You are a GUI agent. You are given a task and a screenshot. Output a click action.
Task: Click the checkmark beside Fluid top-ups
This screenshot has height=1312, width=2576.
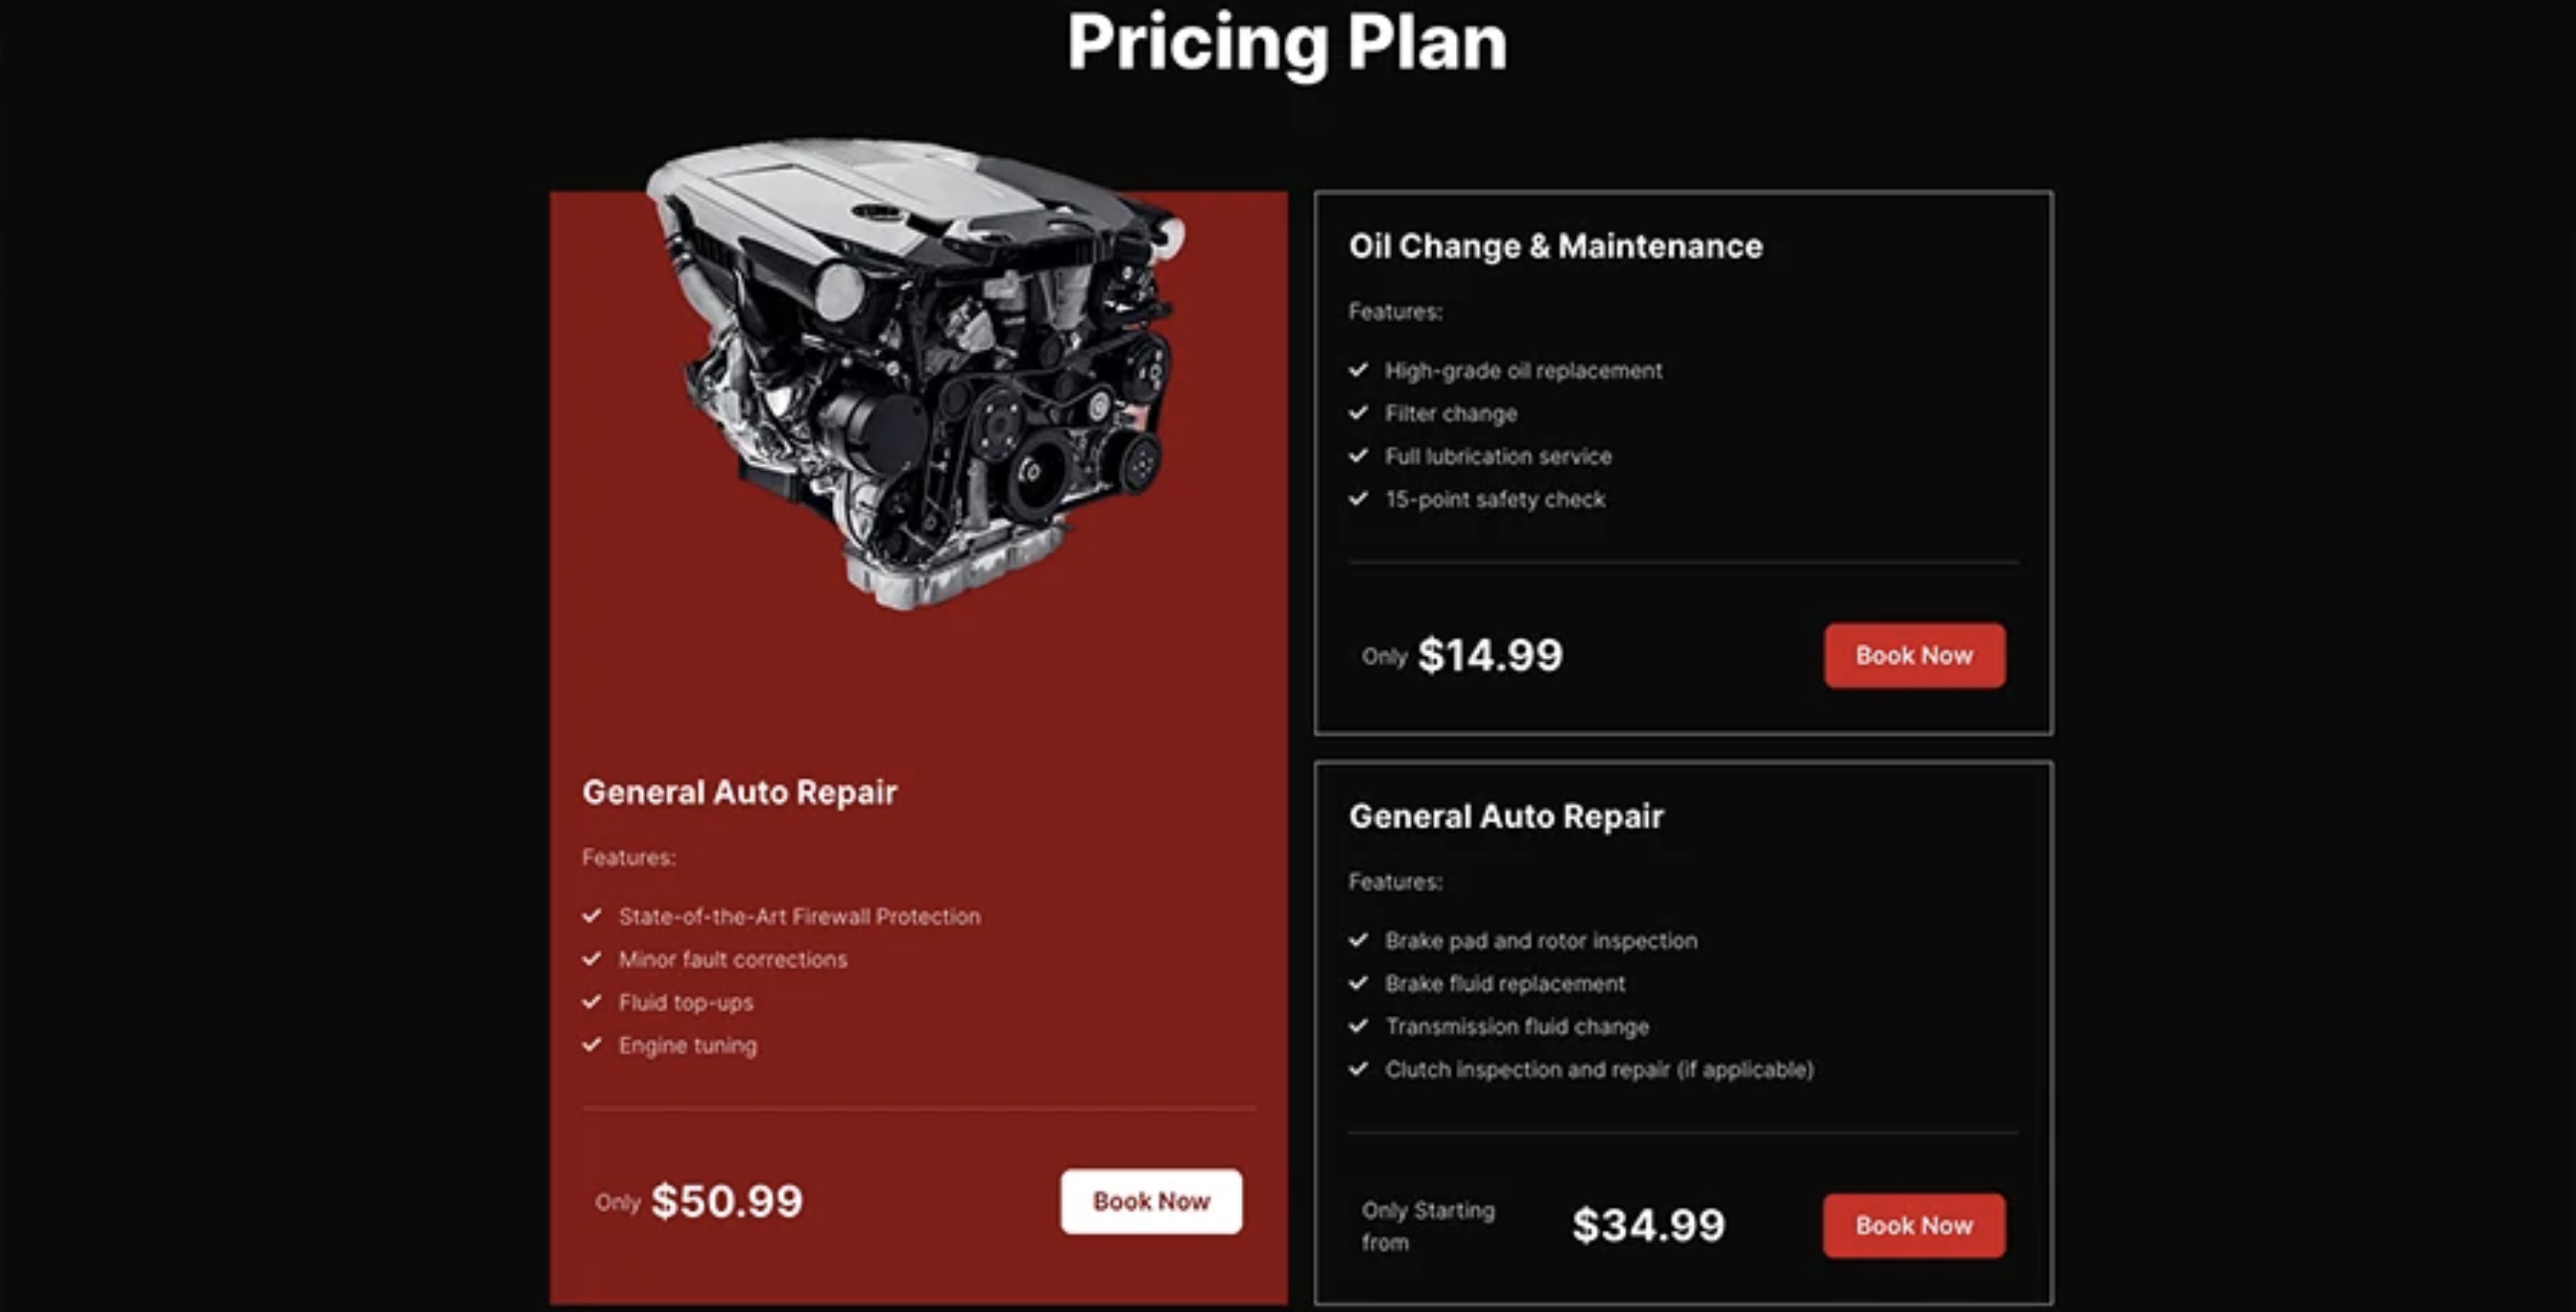coord(592,1002)
